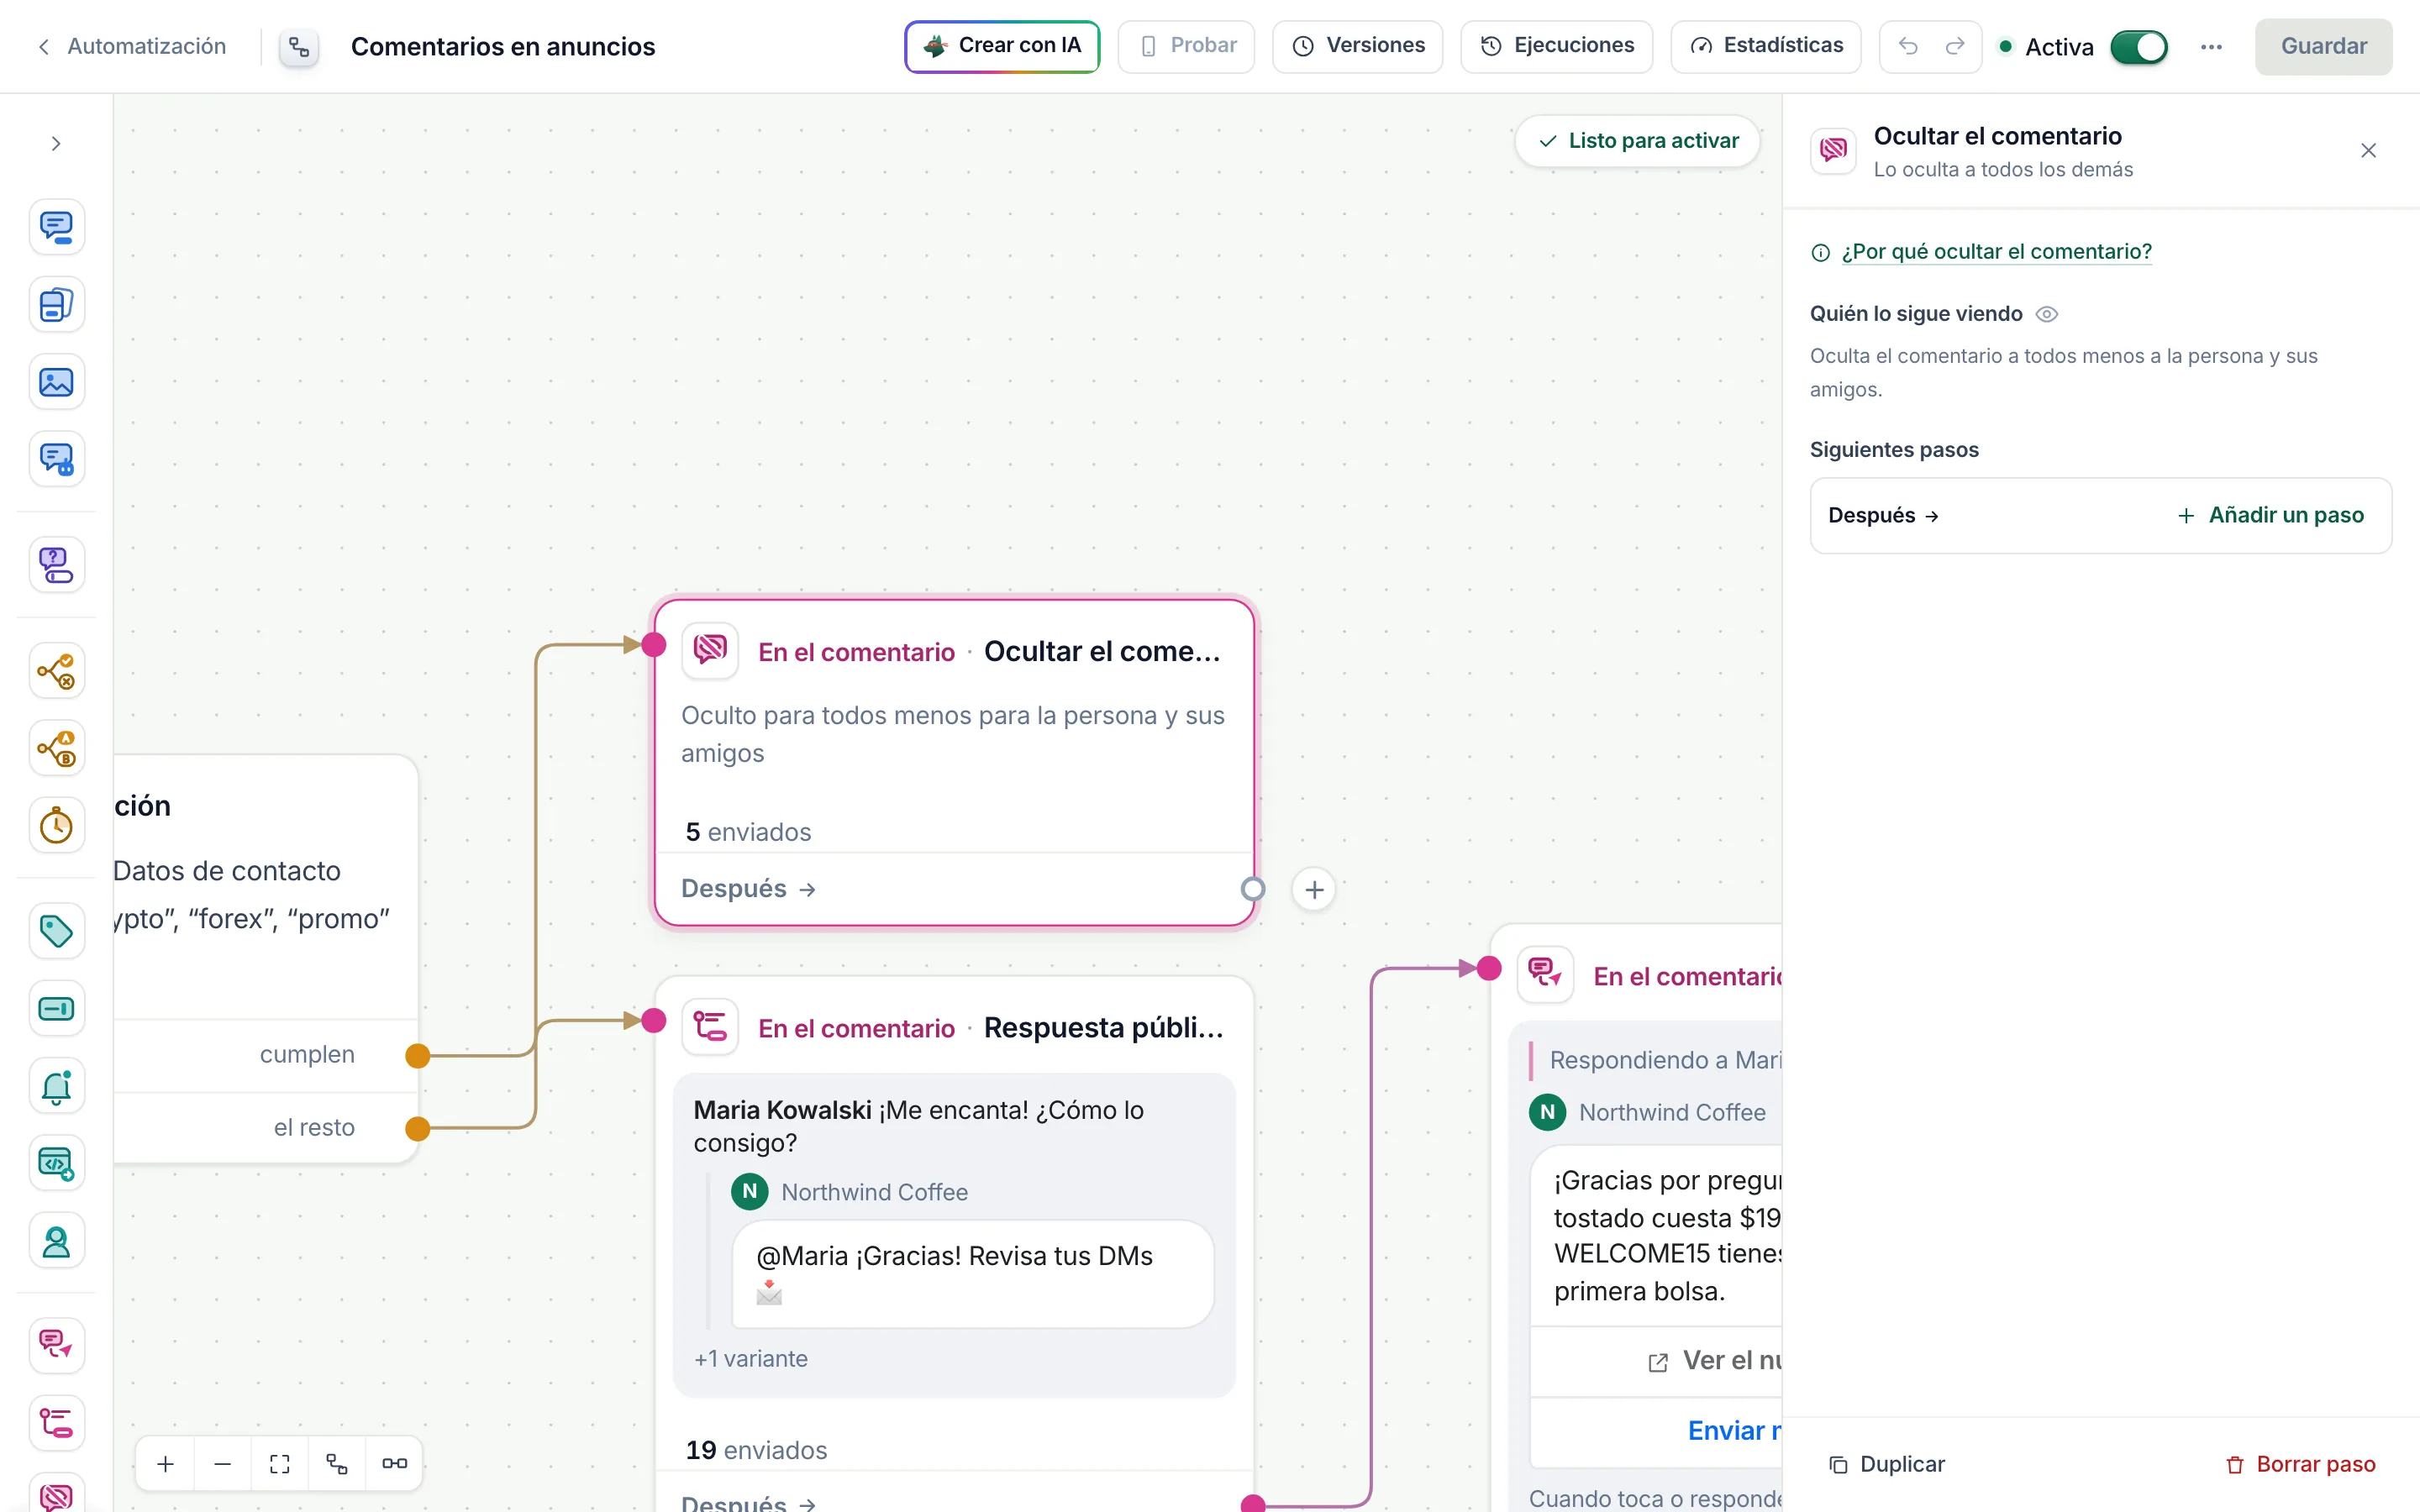Choose the tag icon in left sidebar
Viewport: 2420px width, 1512px height.
point(56,931)
